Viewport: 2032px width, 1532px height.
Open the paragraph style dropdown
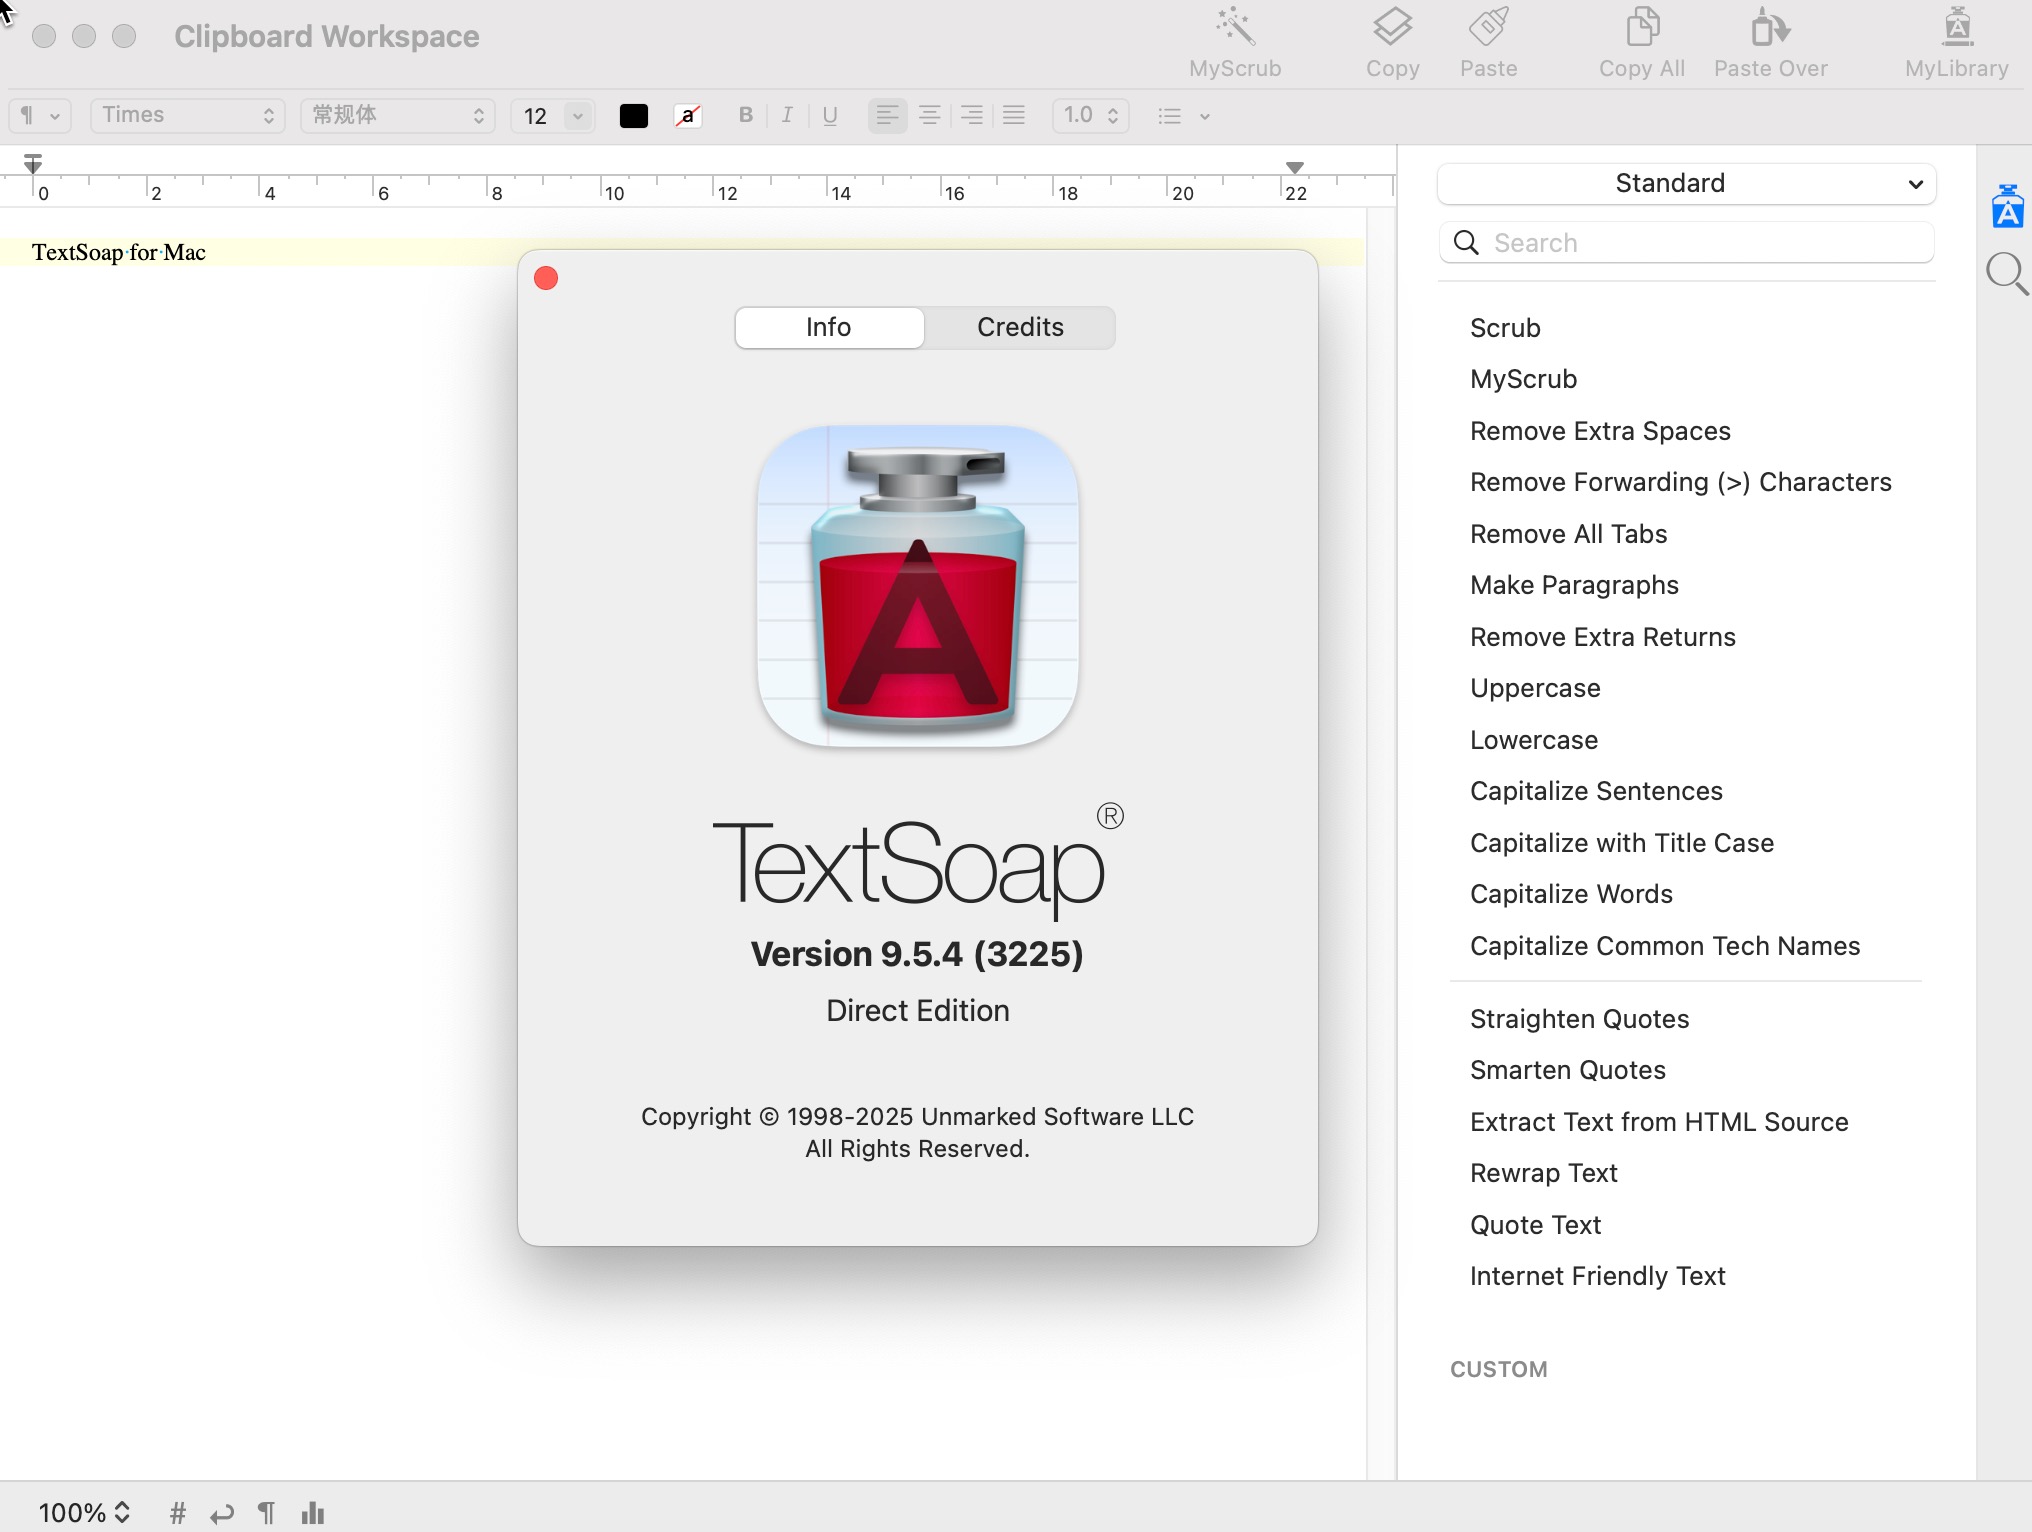tap(40, 115)
